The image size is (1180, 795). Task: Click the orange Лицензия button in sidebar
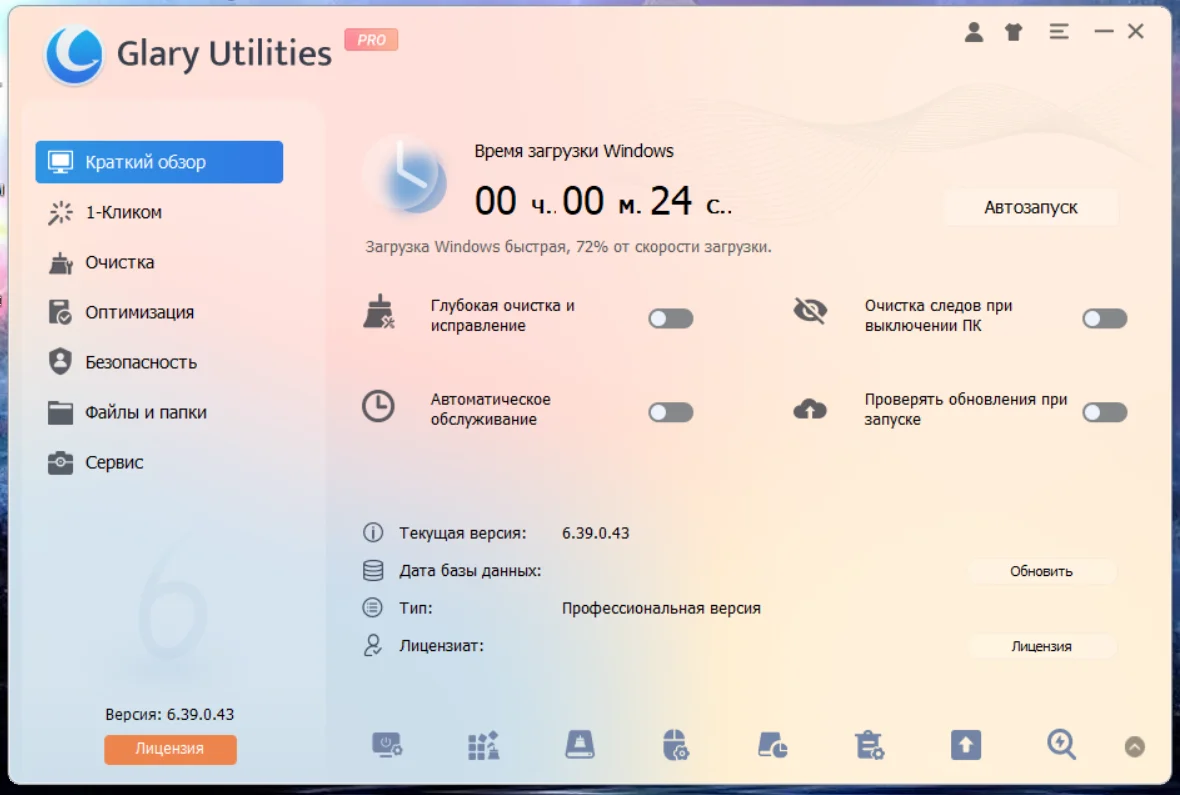coord(170,749)
